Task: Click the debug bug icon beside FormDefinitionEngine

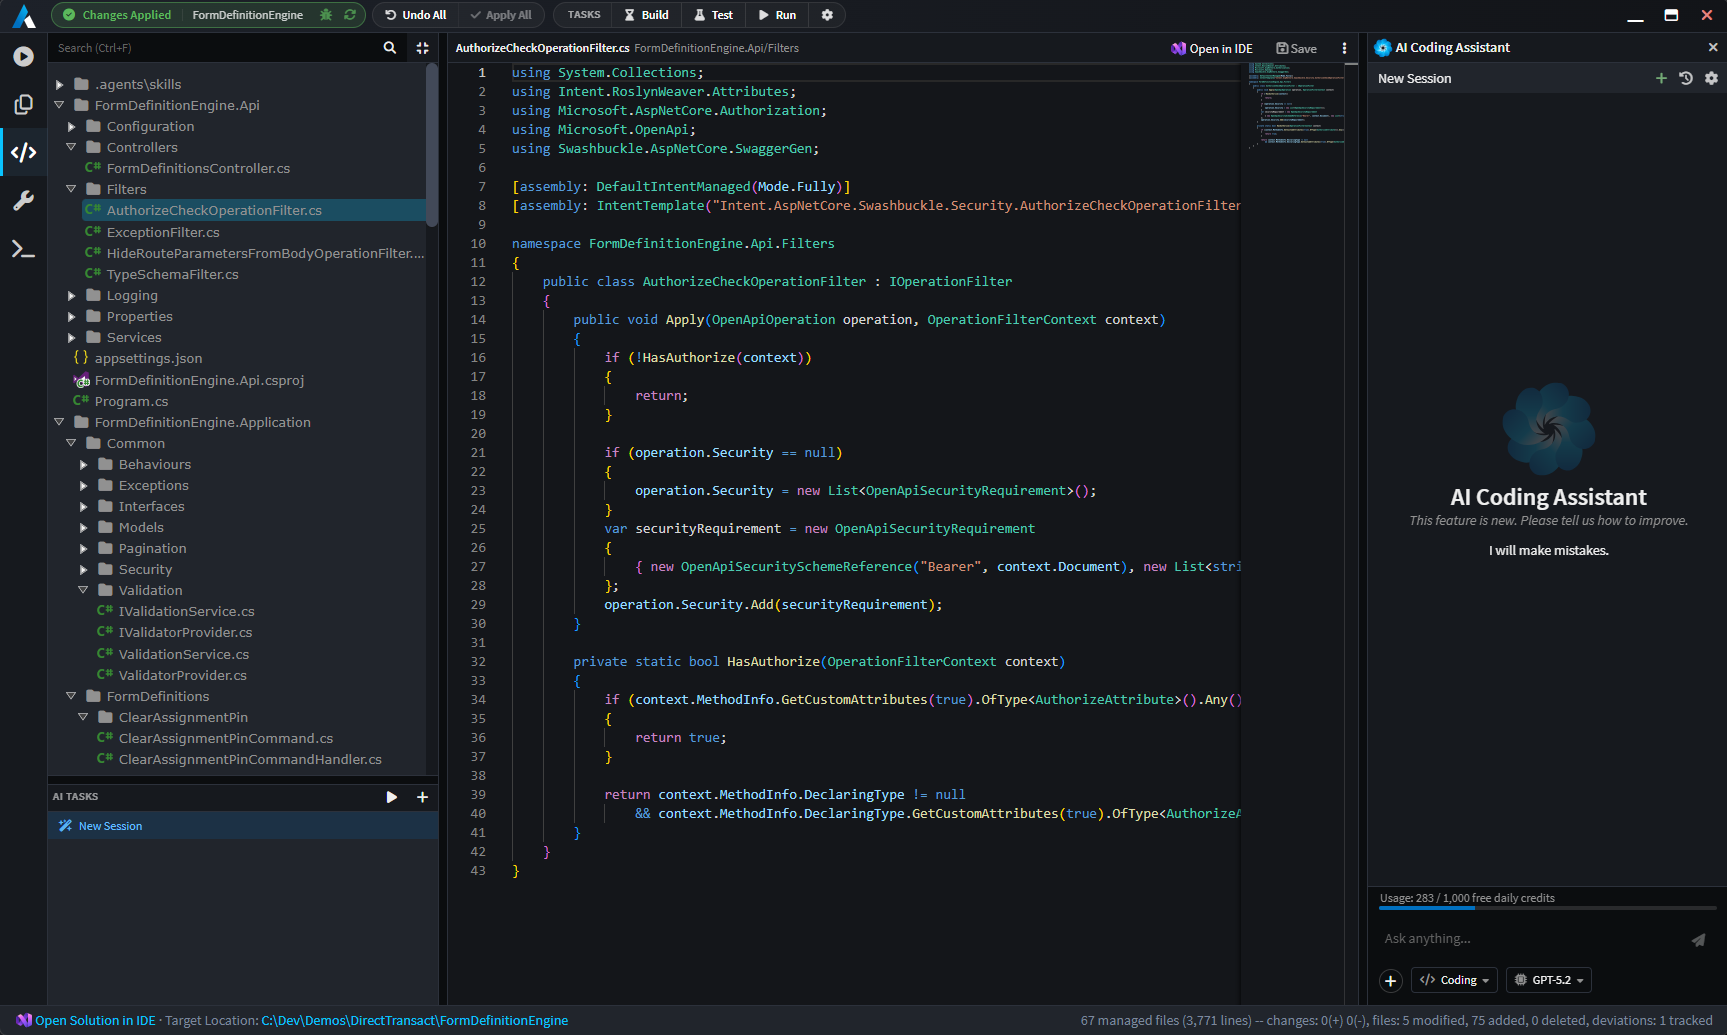Action: 325,15
